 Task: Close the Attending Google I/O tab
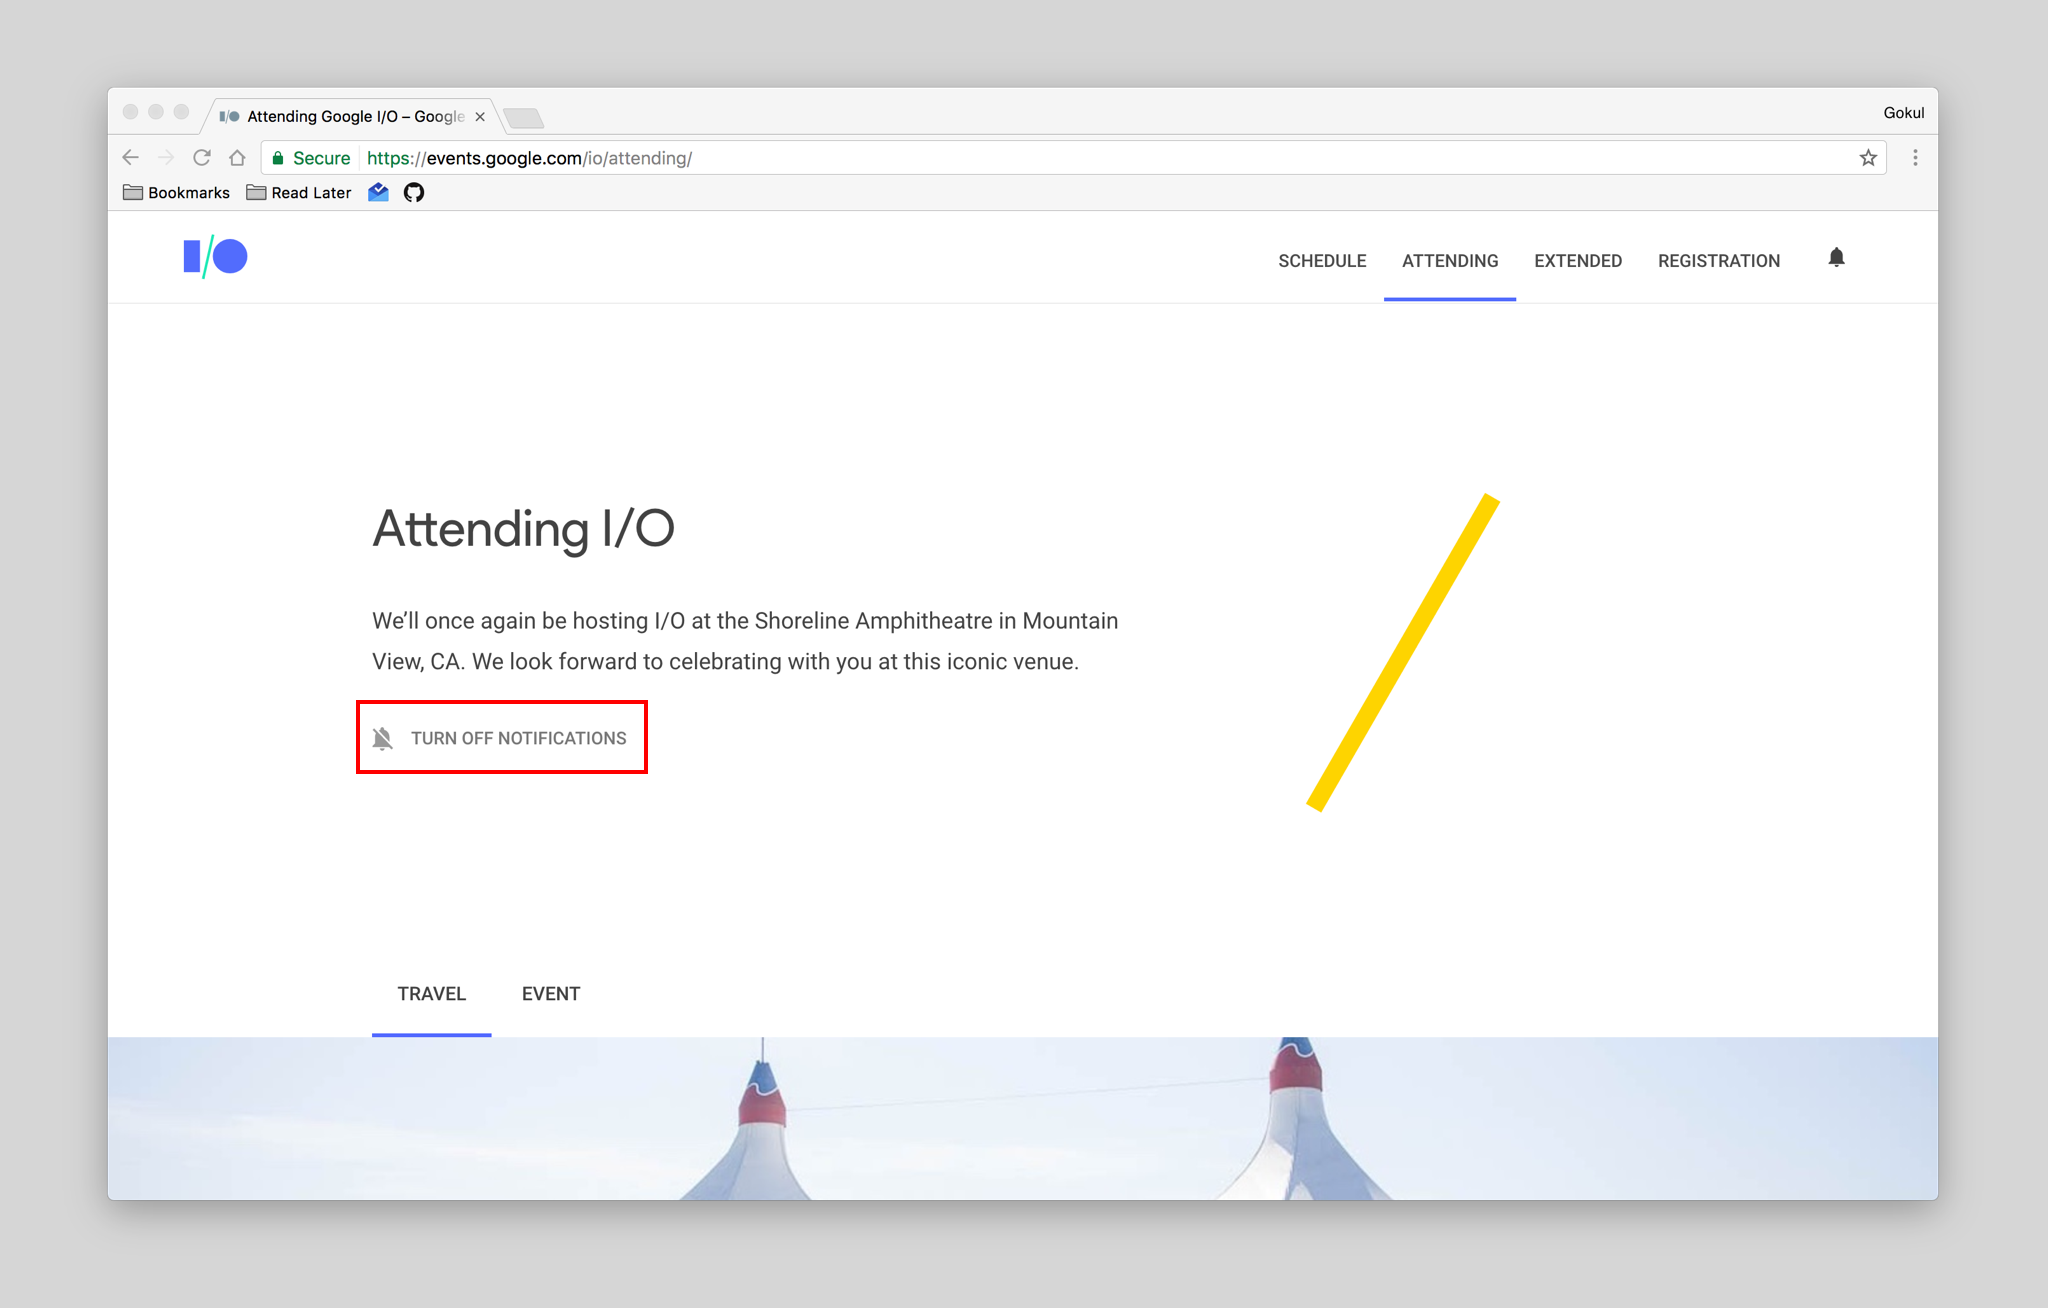[x=480, y=117]
